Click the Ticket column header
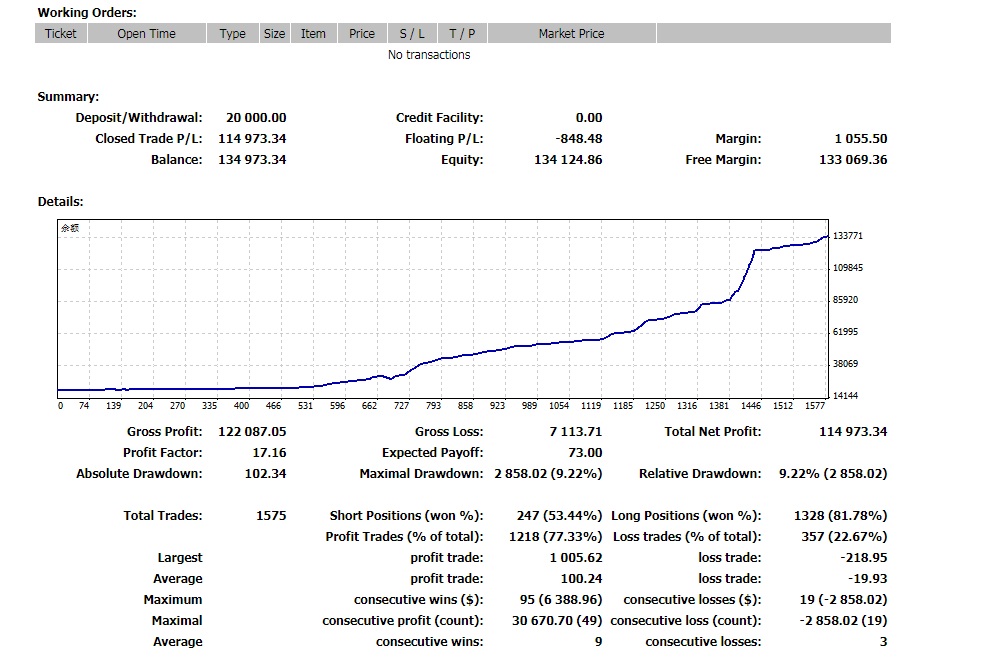 point(61,33)
